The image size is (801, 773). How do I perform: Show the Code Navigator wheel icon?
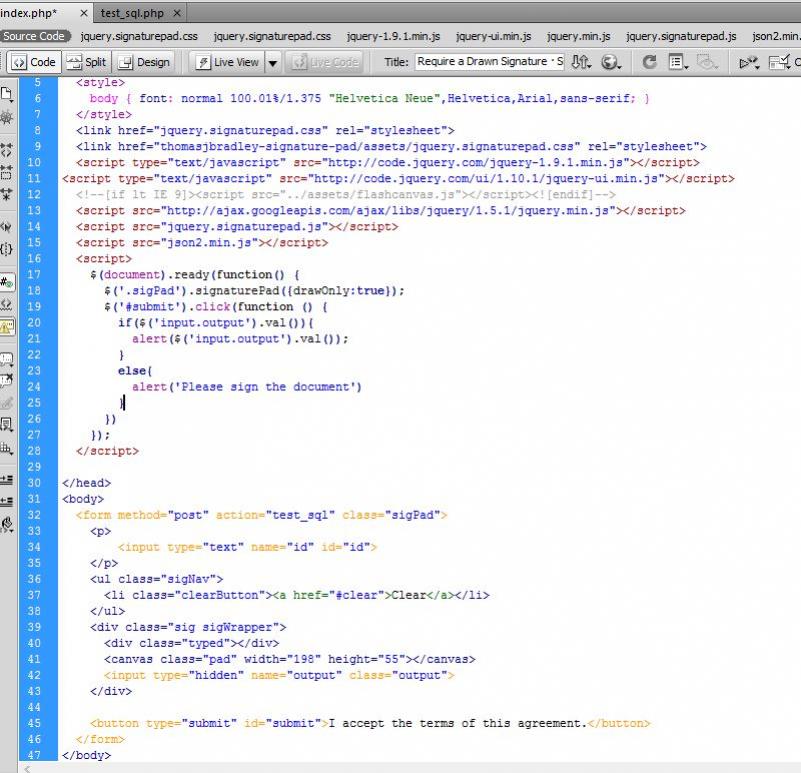click(7, 118)
